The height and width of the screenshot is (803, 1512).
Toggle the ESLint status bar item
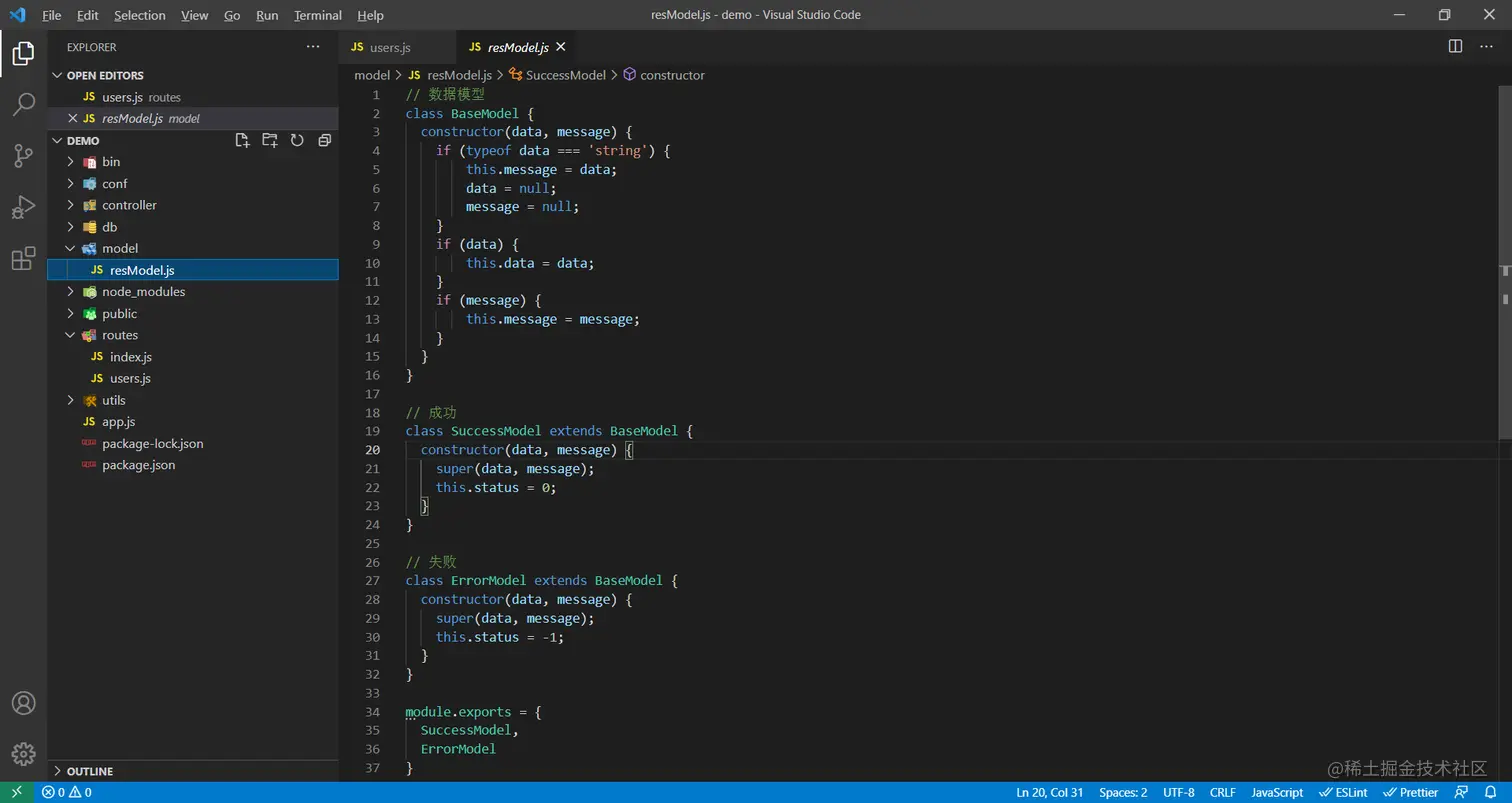[x=1343, y=792]
